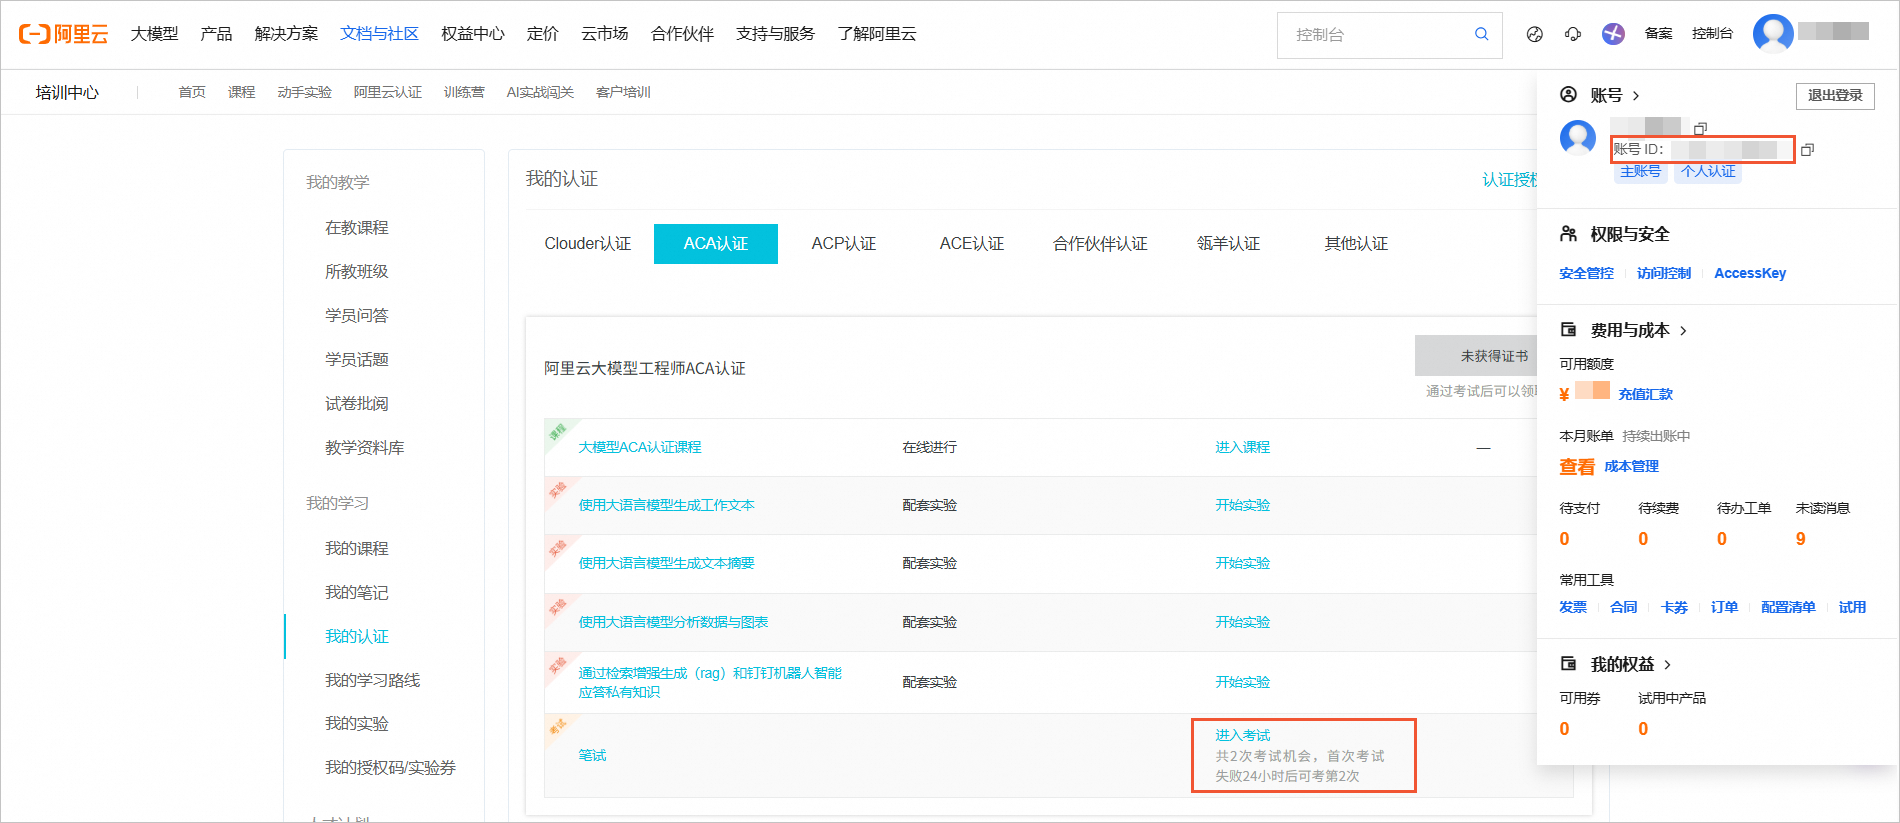
Task: Open 阿里云认证 in training nav
Action: pyautogui.click(x=387, y=92)
